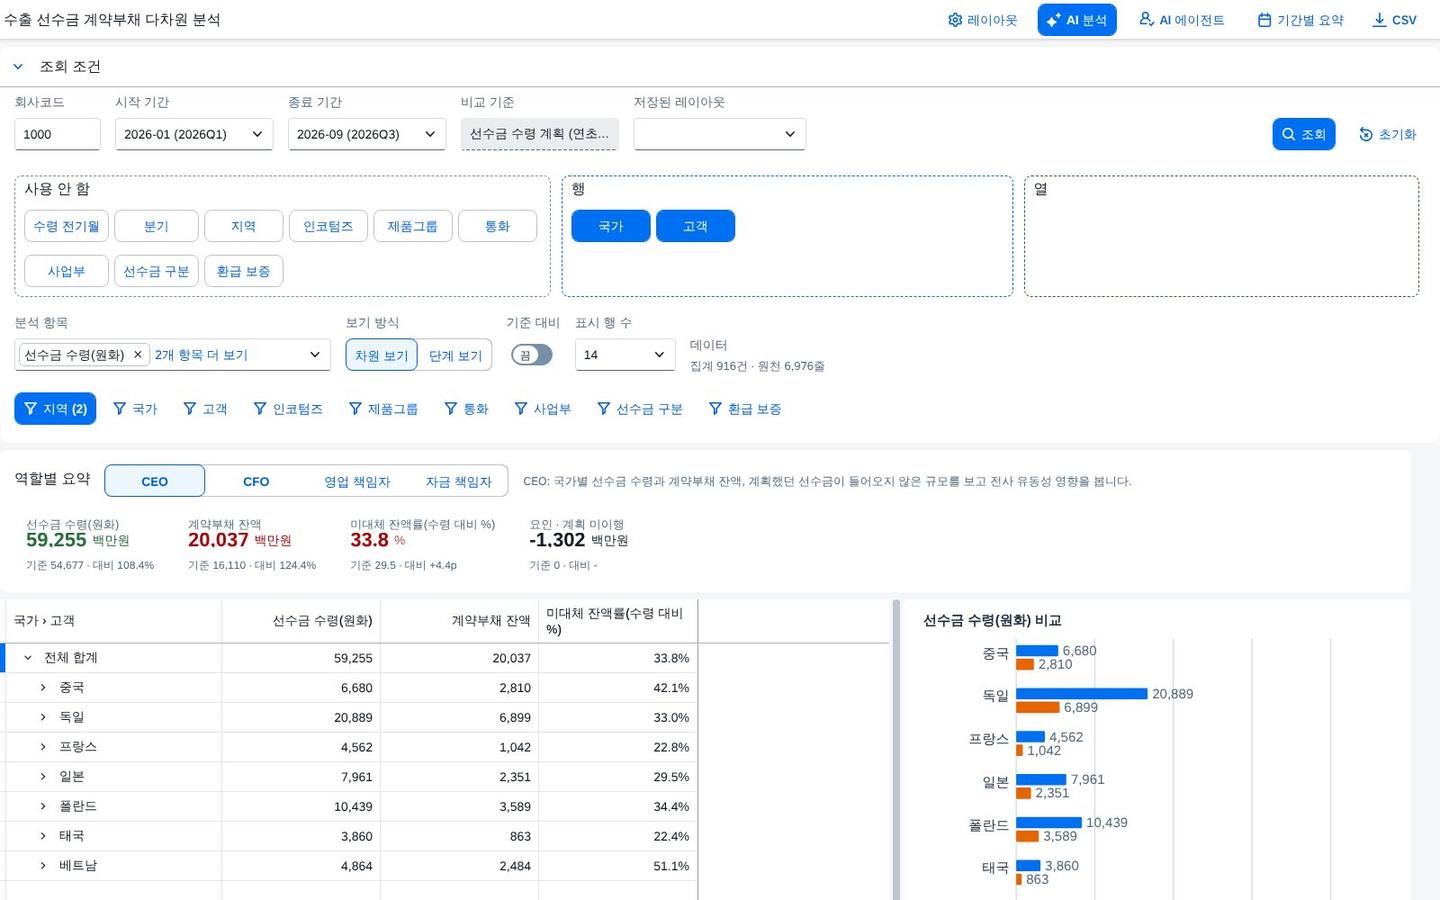Reset conditions with 초기화

coord(1388,134)
